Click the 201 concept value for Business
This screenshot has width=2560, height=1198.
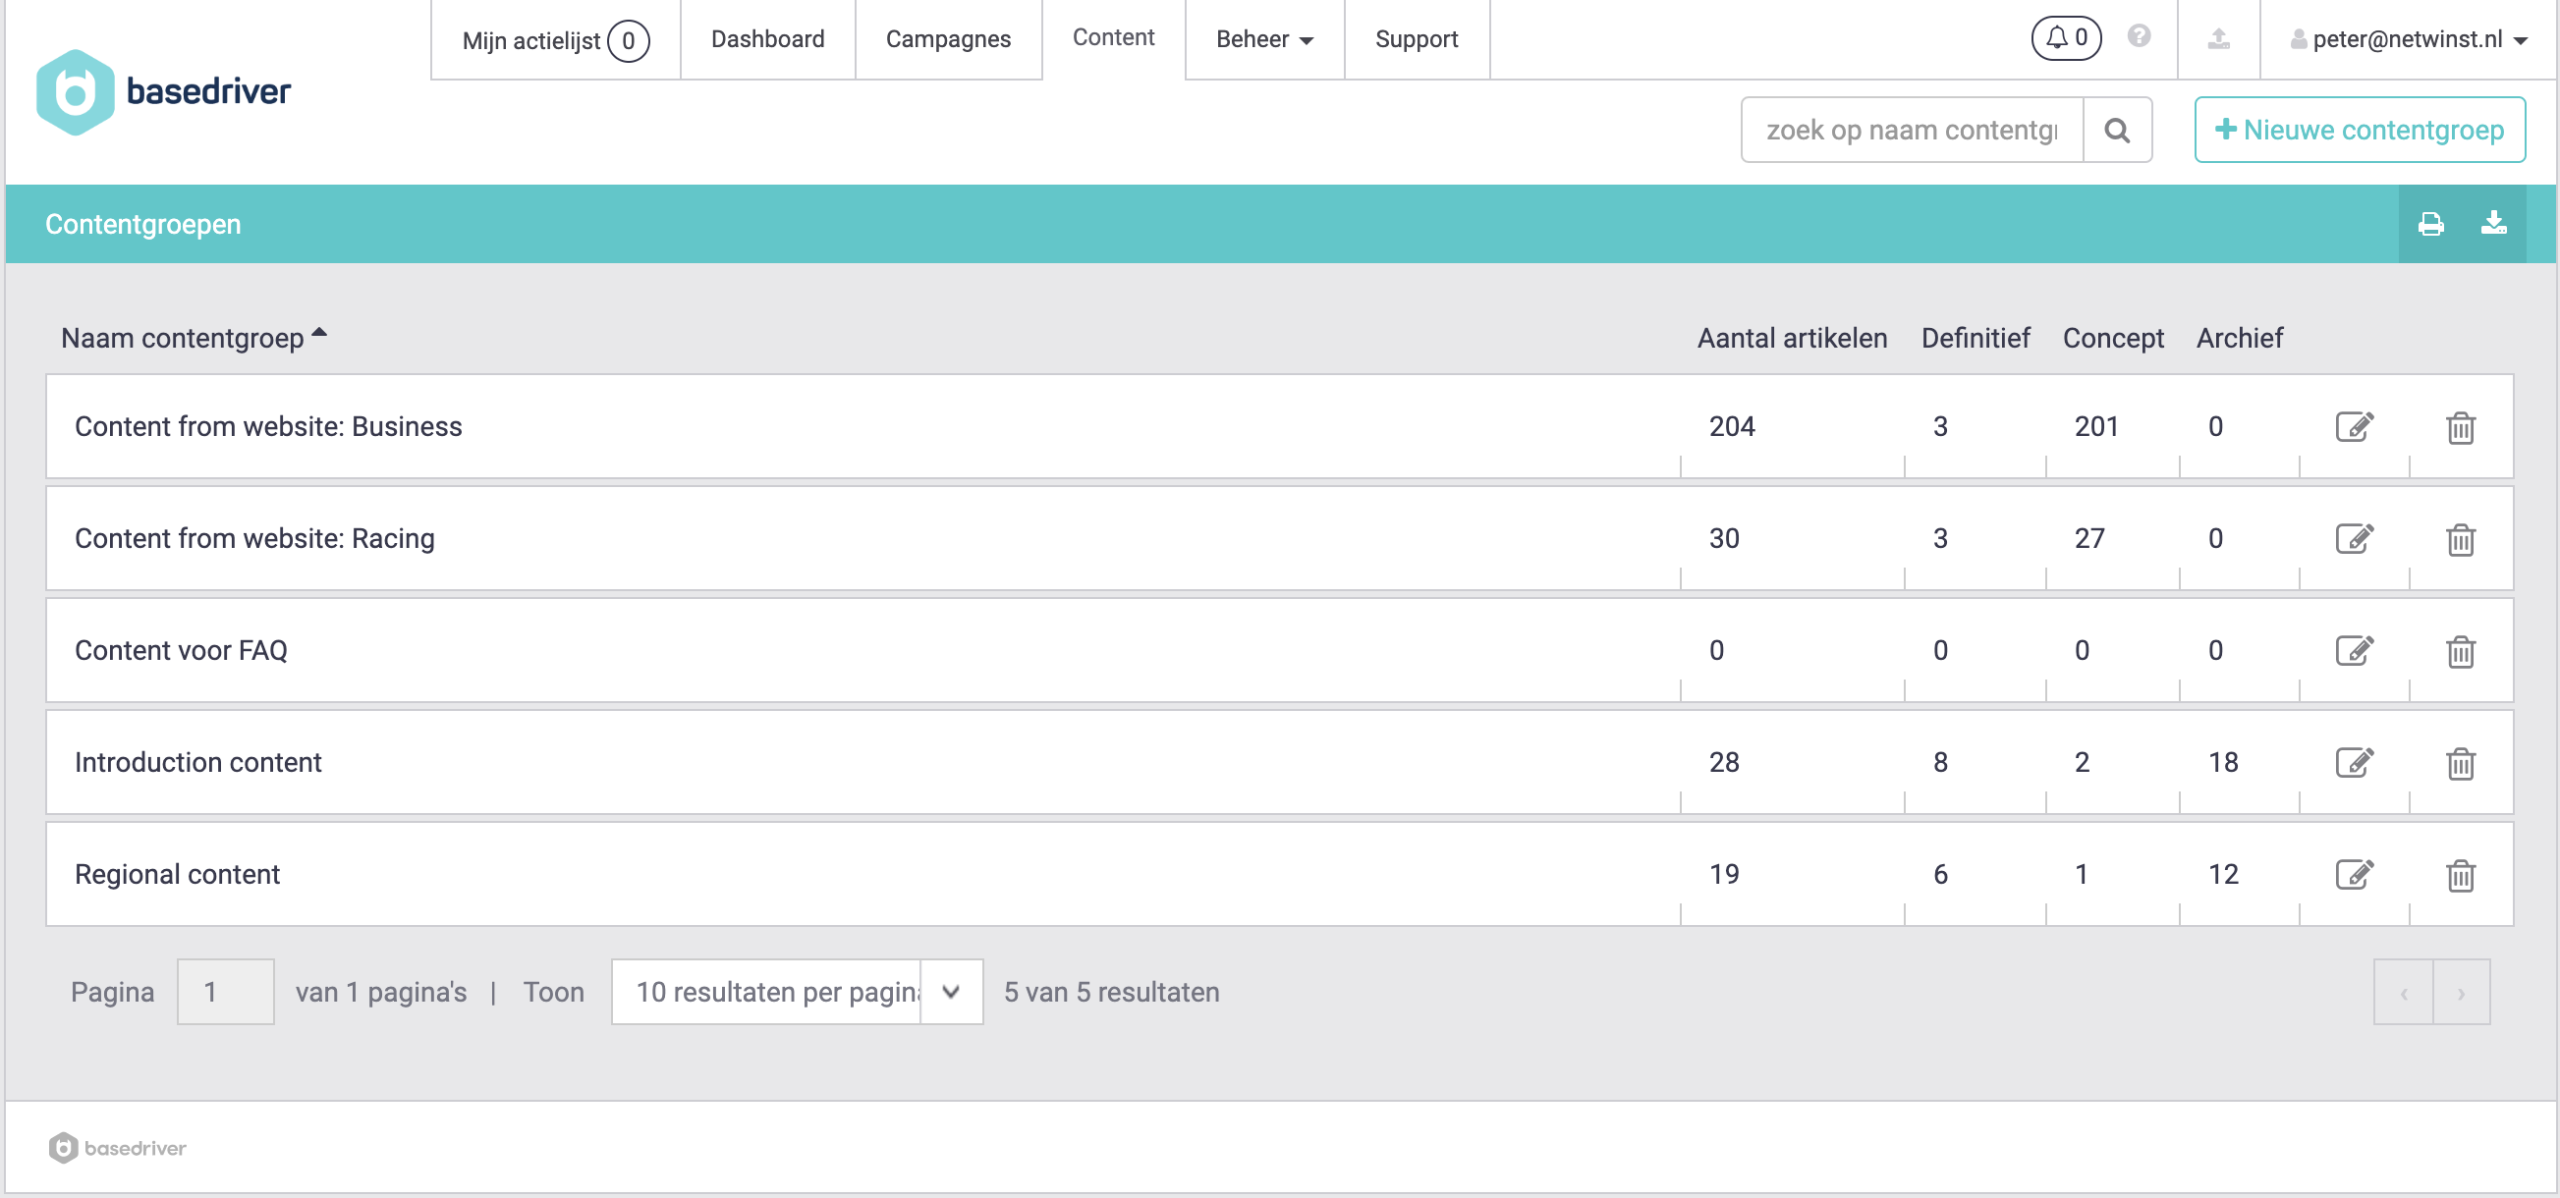(x=2096, y=427)
